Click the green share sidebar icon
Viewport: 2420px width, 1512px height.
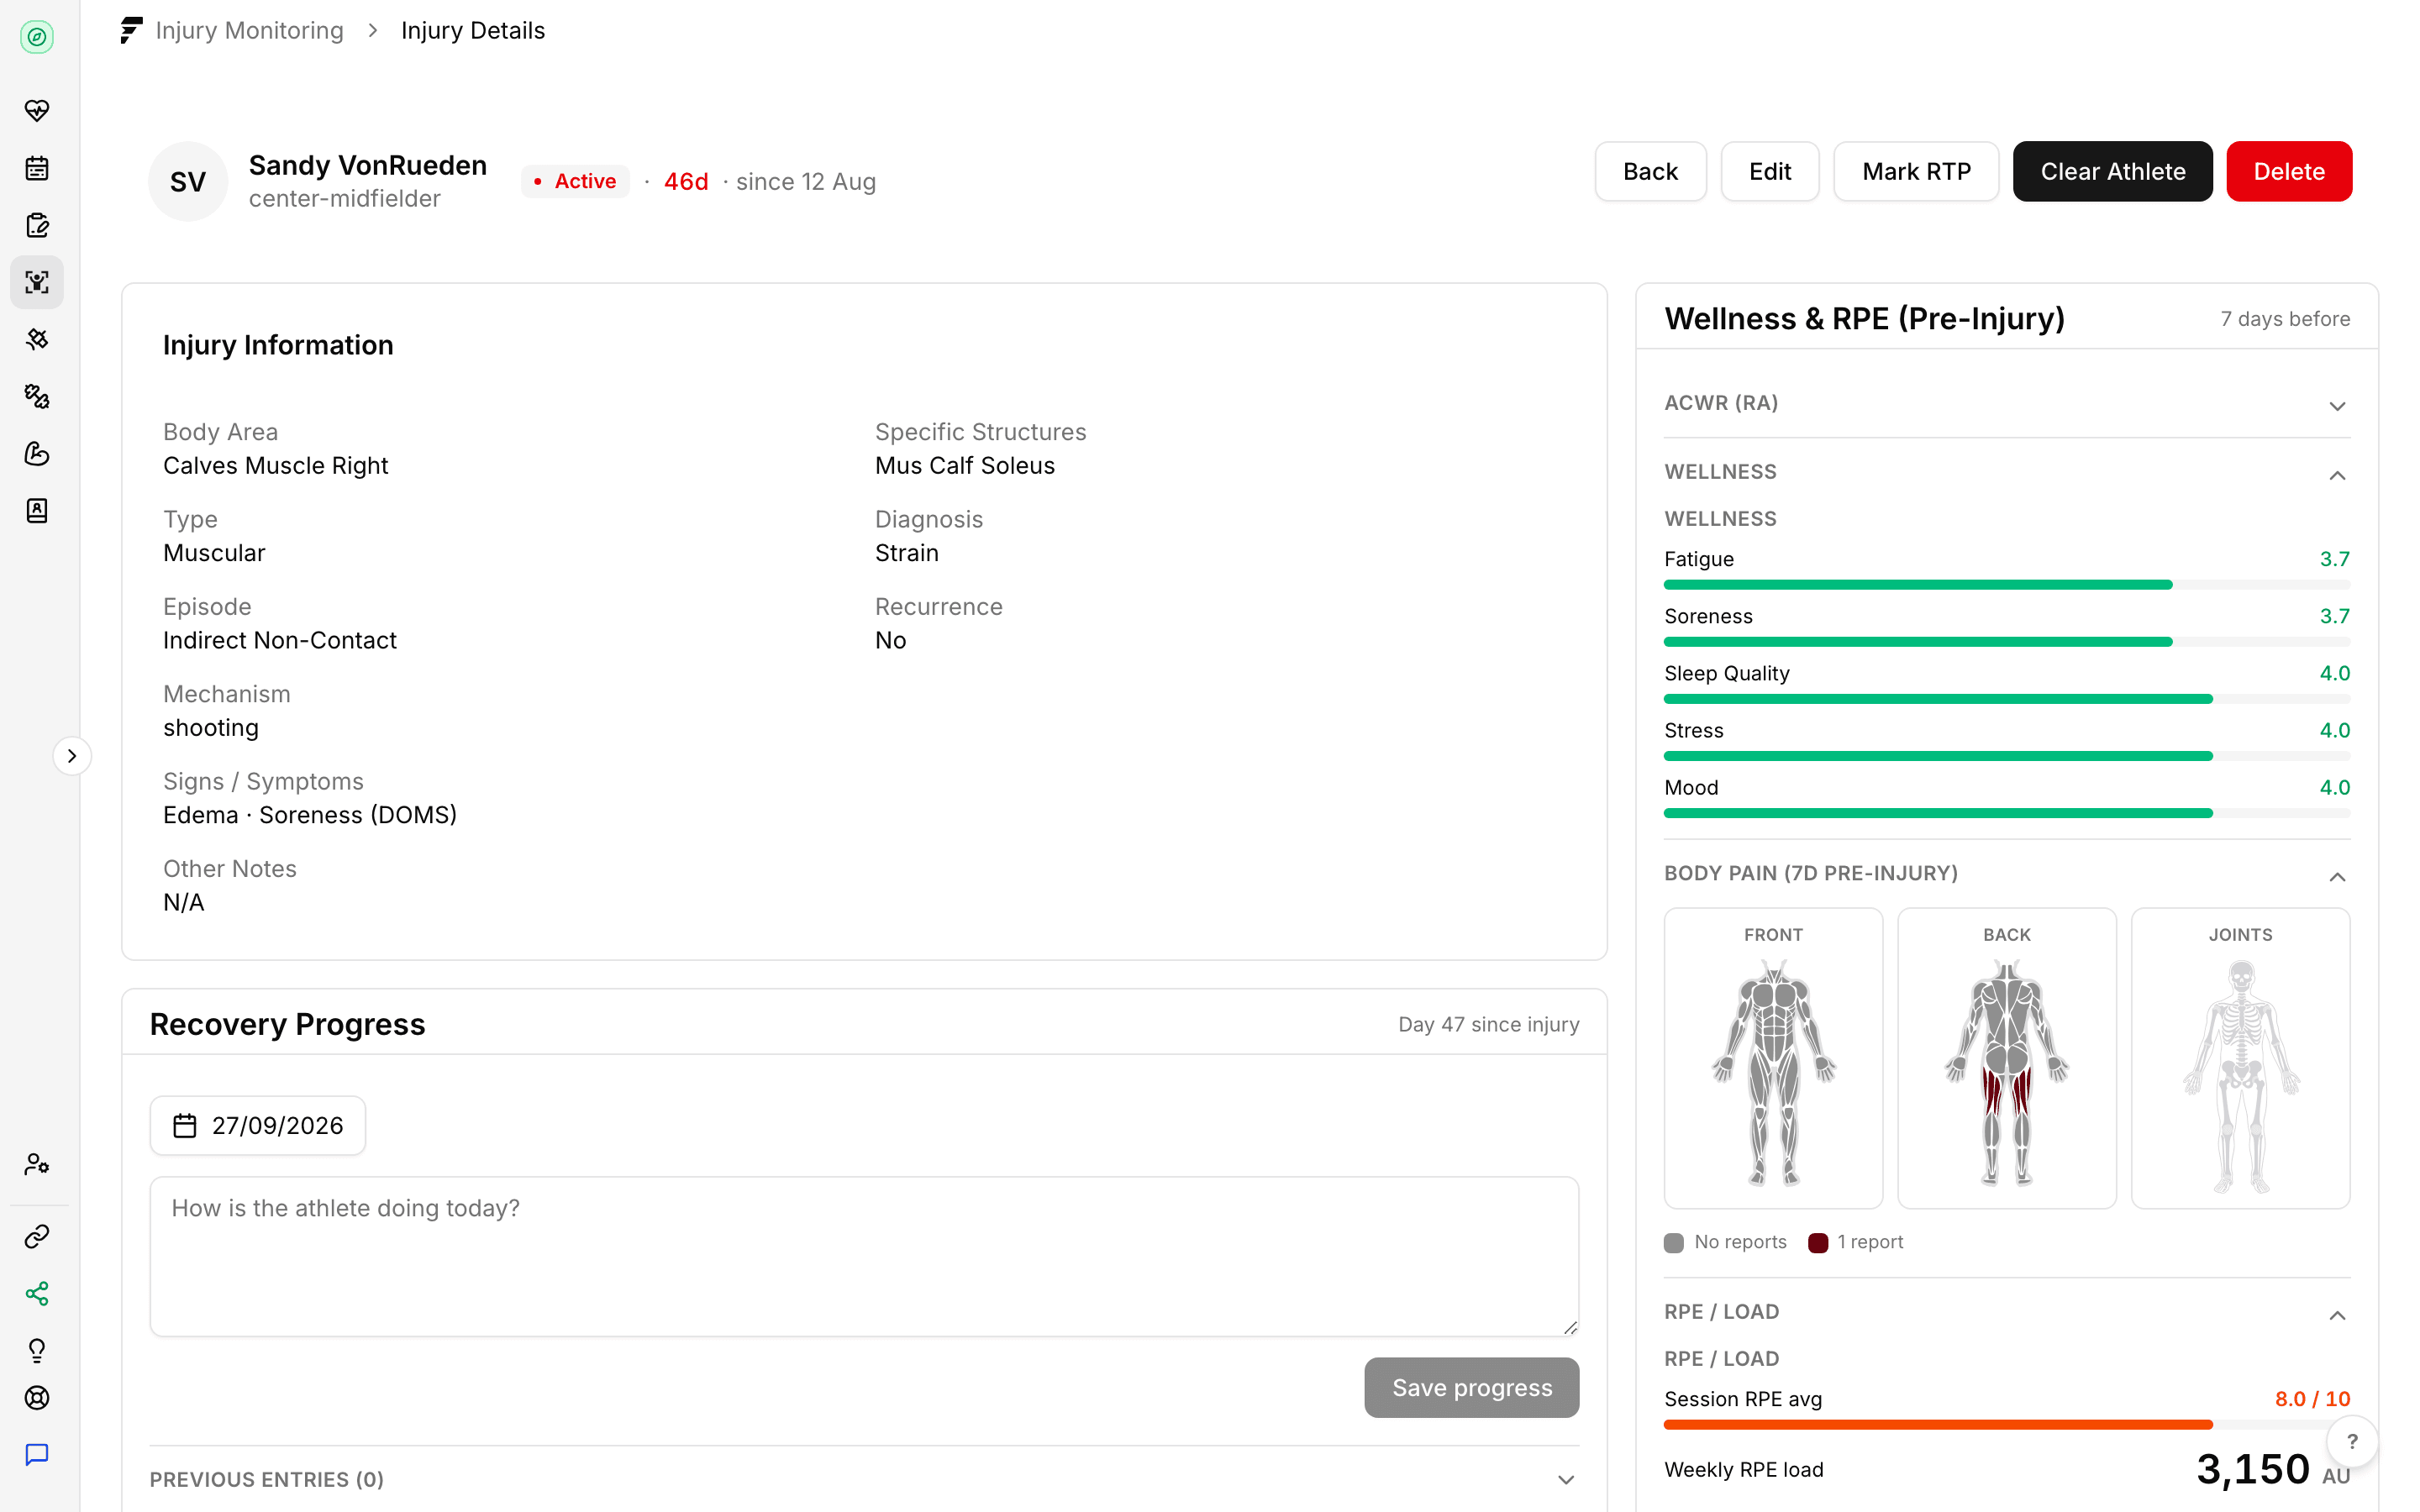click(37, 1294)
